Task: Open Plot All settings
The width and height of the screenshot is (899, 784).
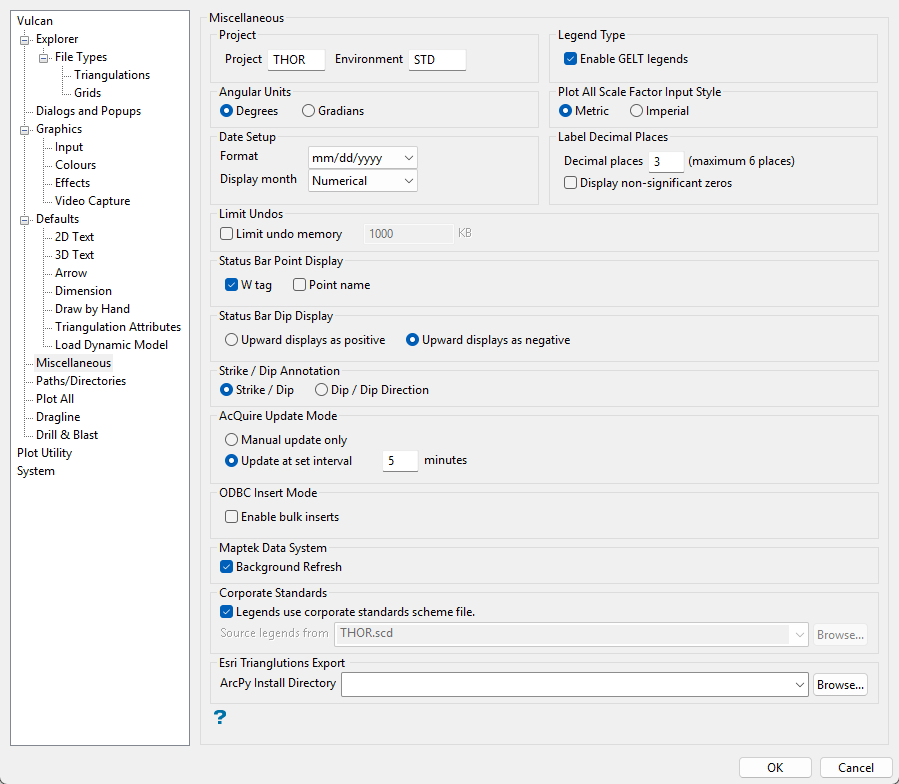Action: [55, 399]
